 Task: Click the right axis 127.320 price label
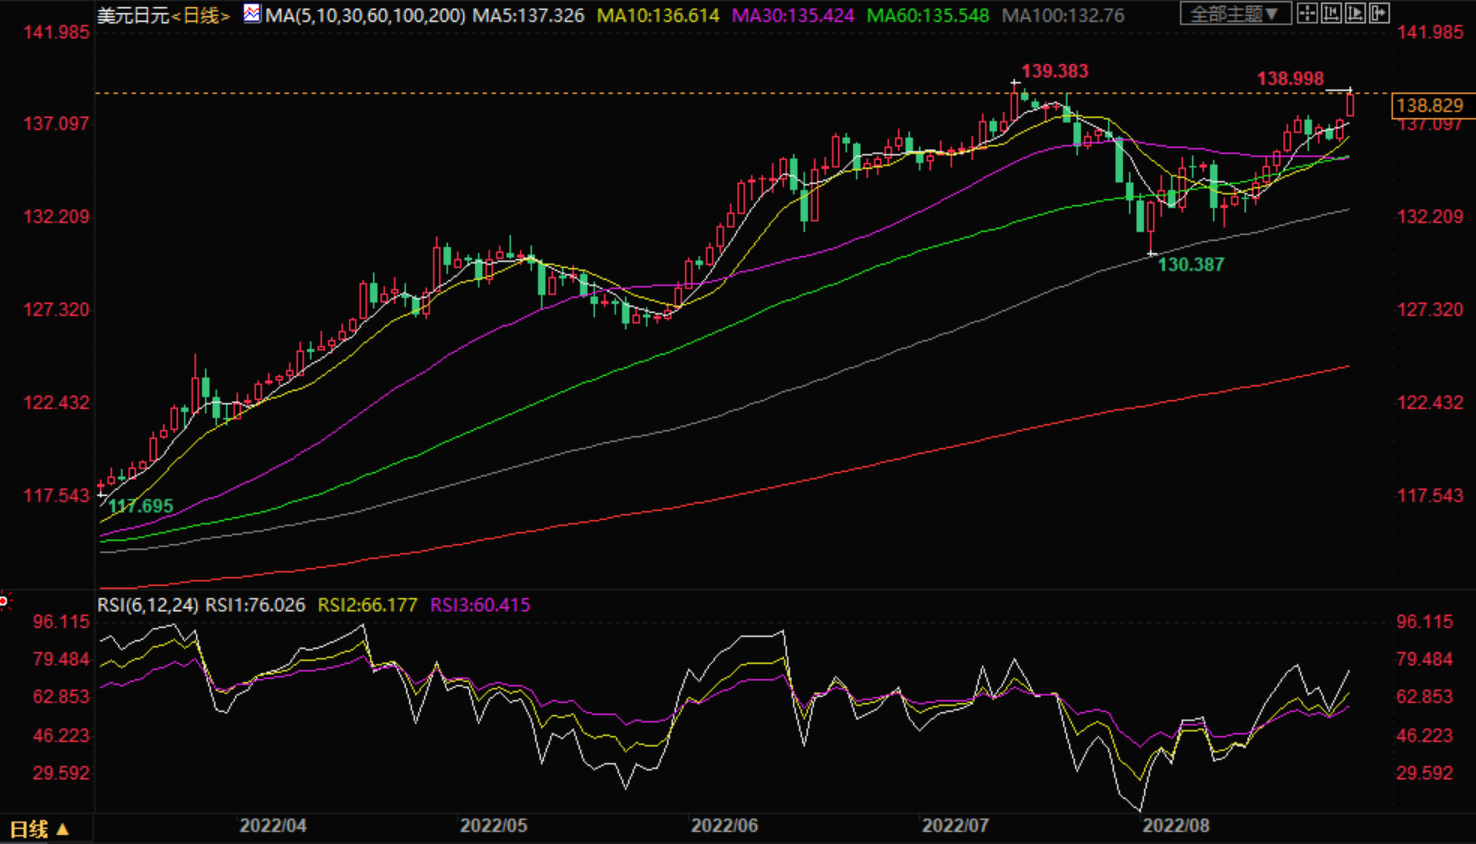pyautogui.click(x=1430, y=310)
